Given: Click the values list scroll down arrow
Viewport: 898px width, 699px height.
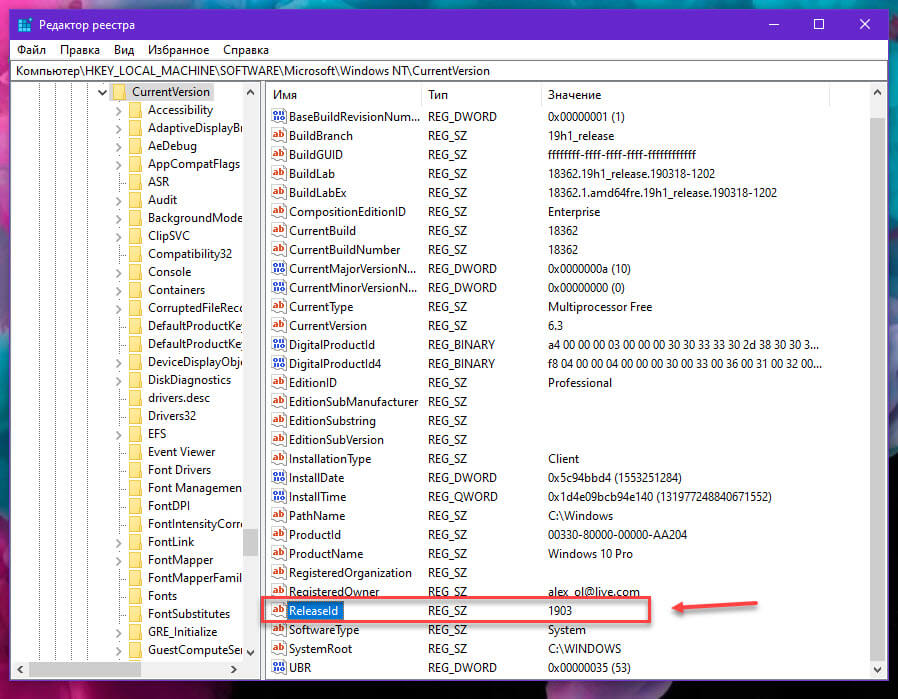Looking at the screenshot, I should 877,669.
